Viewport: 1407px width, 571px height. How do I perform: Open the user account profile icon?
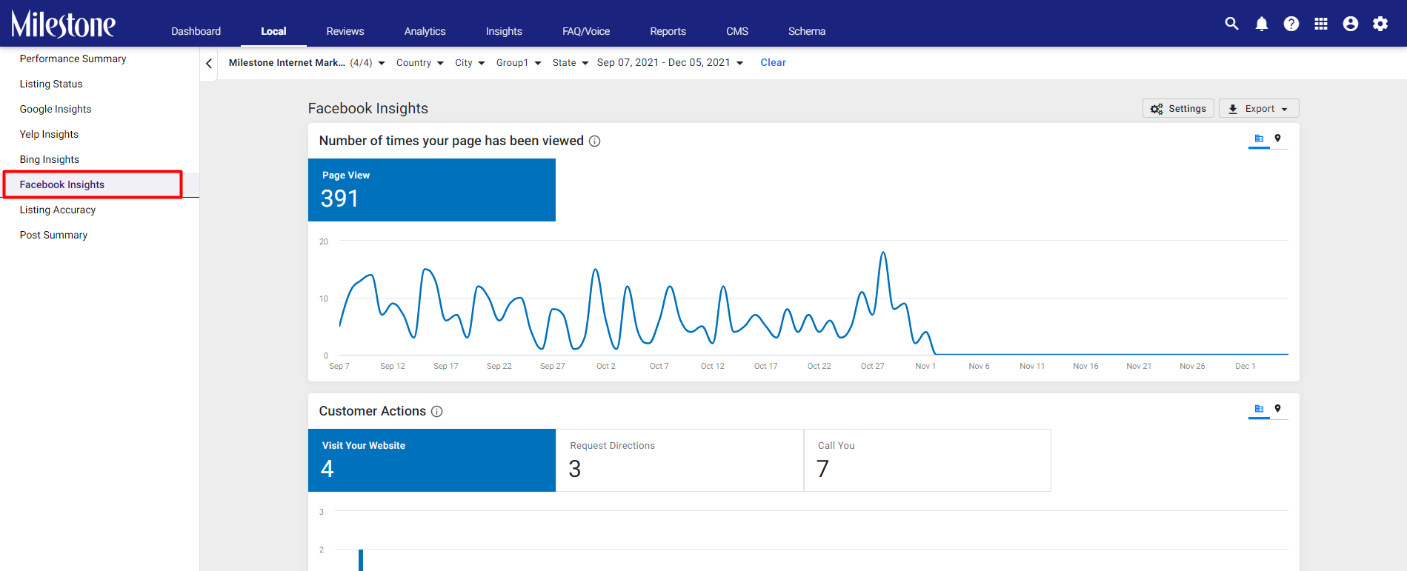1351,24
